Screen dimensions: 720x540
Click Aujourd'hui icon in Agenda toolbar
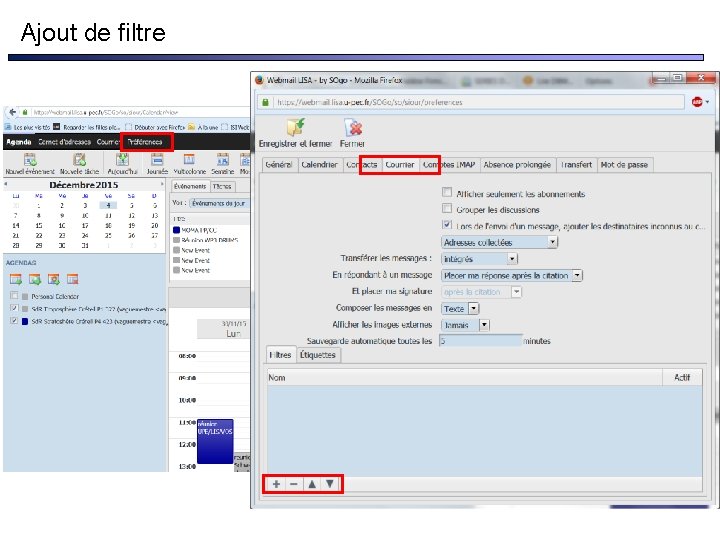point(122,160)
